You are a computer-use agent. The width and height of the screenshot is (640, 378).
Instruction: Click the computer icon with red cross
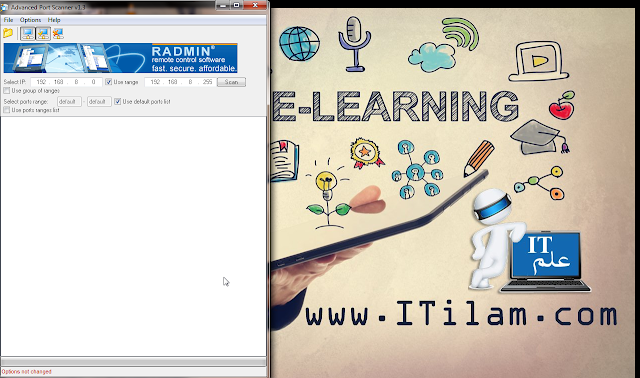point(58,33)
